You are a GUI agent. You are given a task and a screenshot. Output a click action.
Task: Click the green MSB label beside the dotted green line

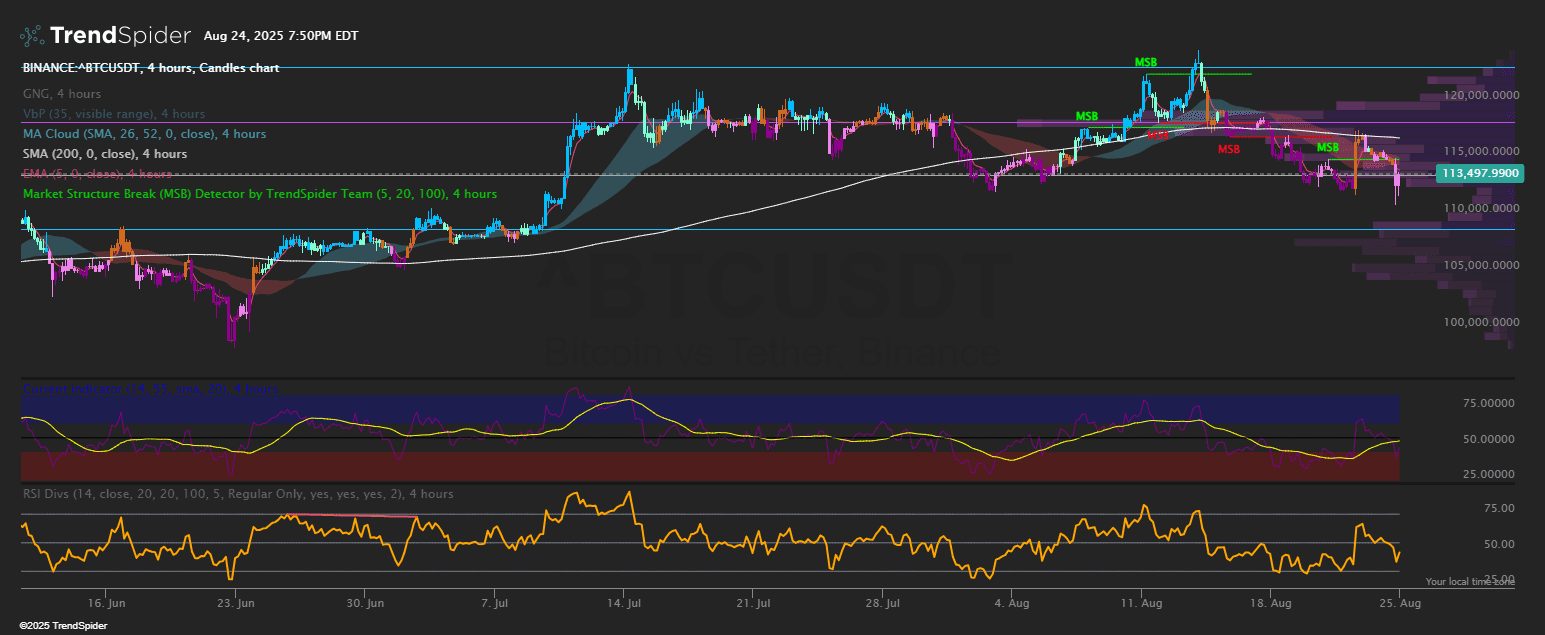[x=1146, y=62]
